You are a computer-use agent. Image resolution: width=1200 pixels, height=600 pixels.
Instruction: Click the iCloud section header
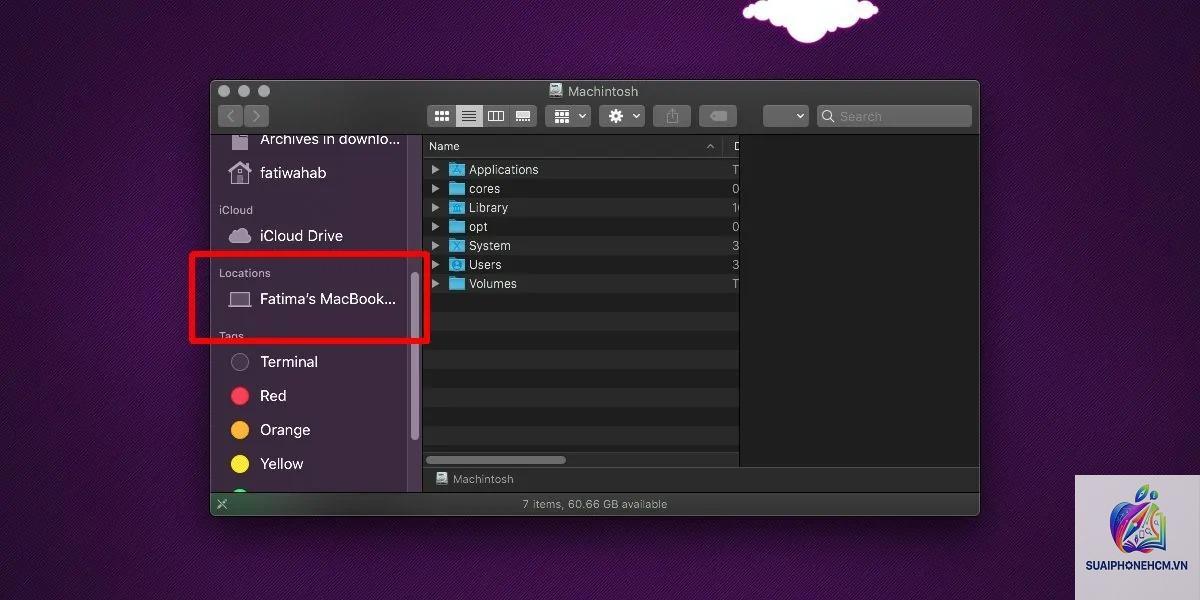click(236, 210)
